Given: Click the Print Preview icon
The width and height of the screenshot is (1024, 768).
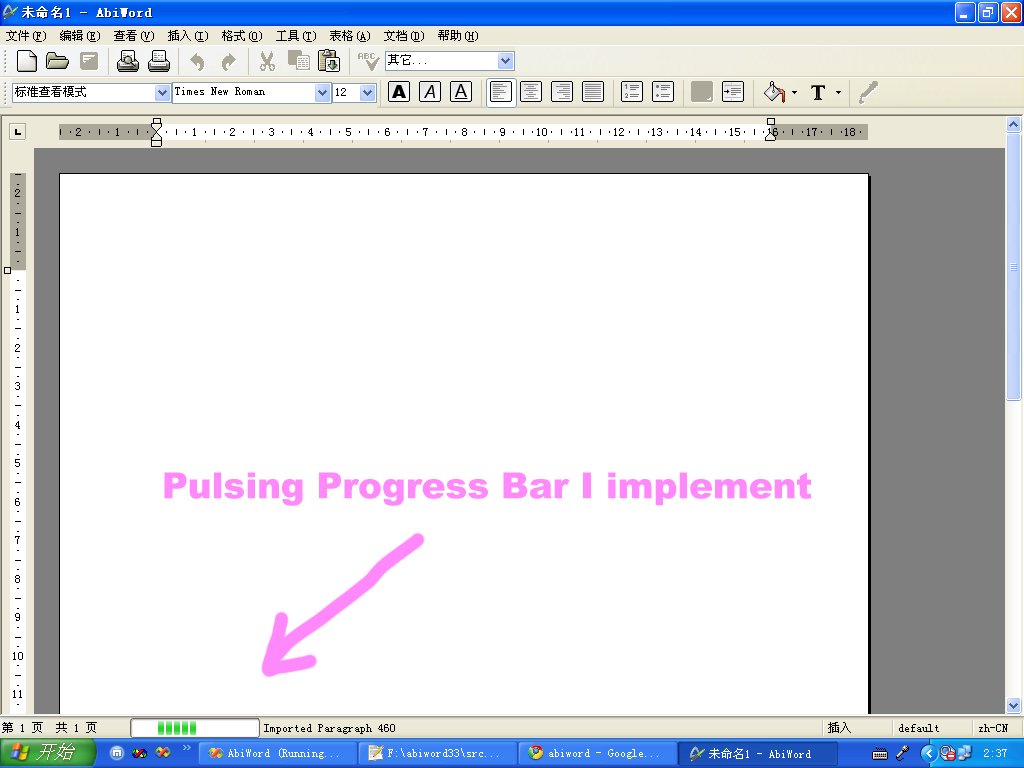Looking at the screenshot, I should pyautogui.click(x=128, y=61).
